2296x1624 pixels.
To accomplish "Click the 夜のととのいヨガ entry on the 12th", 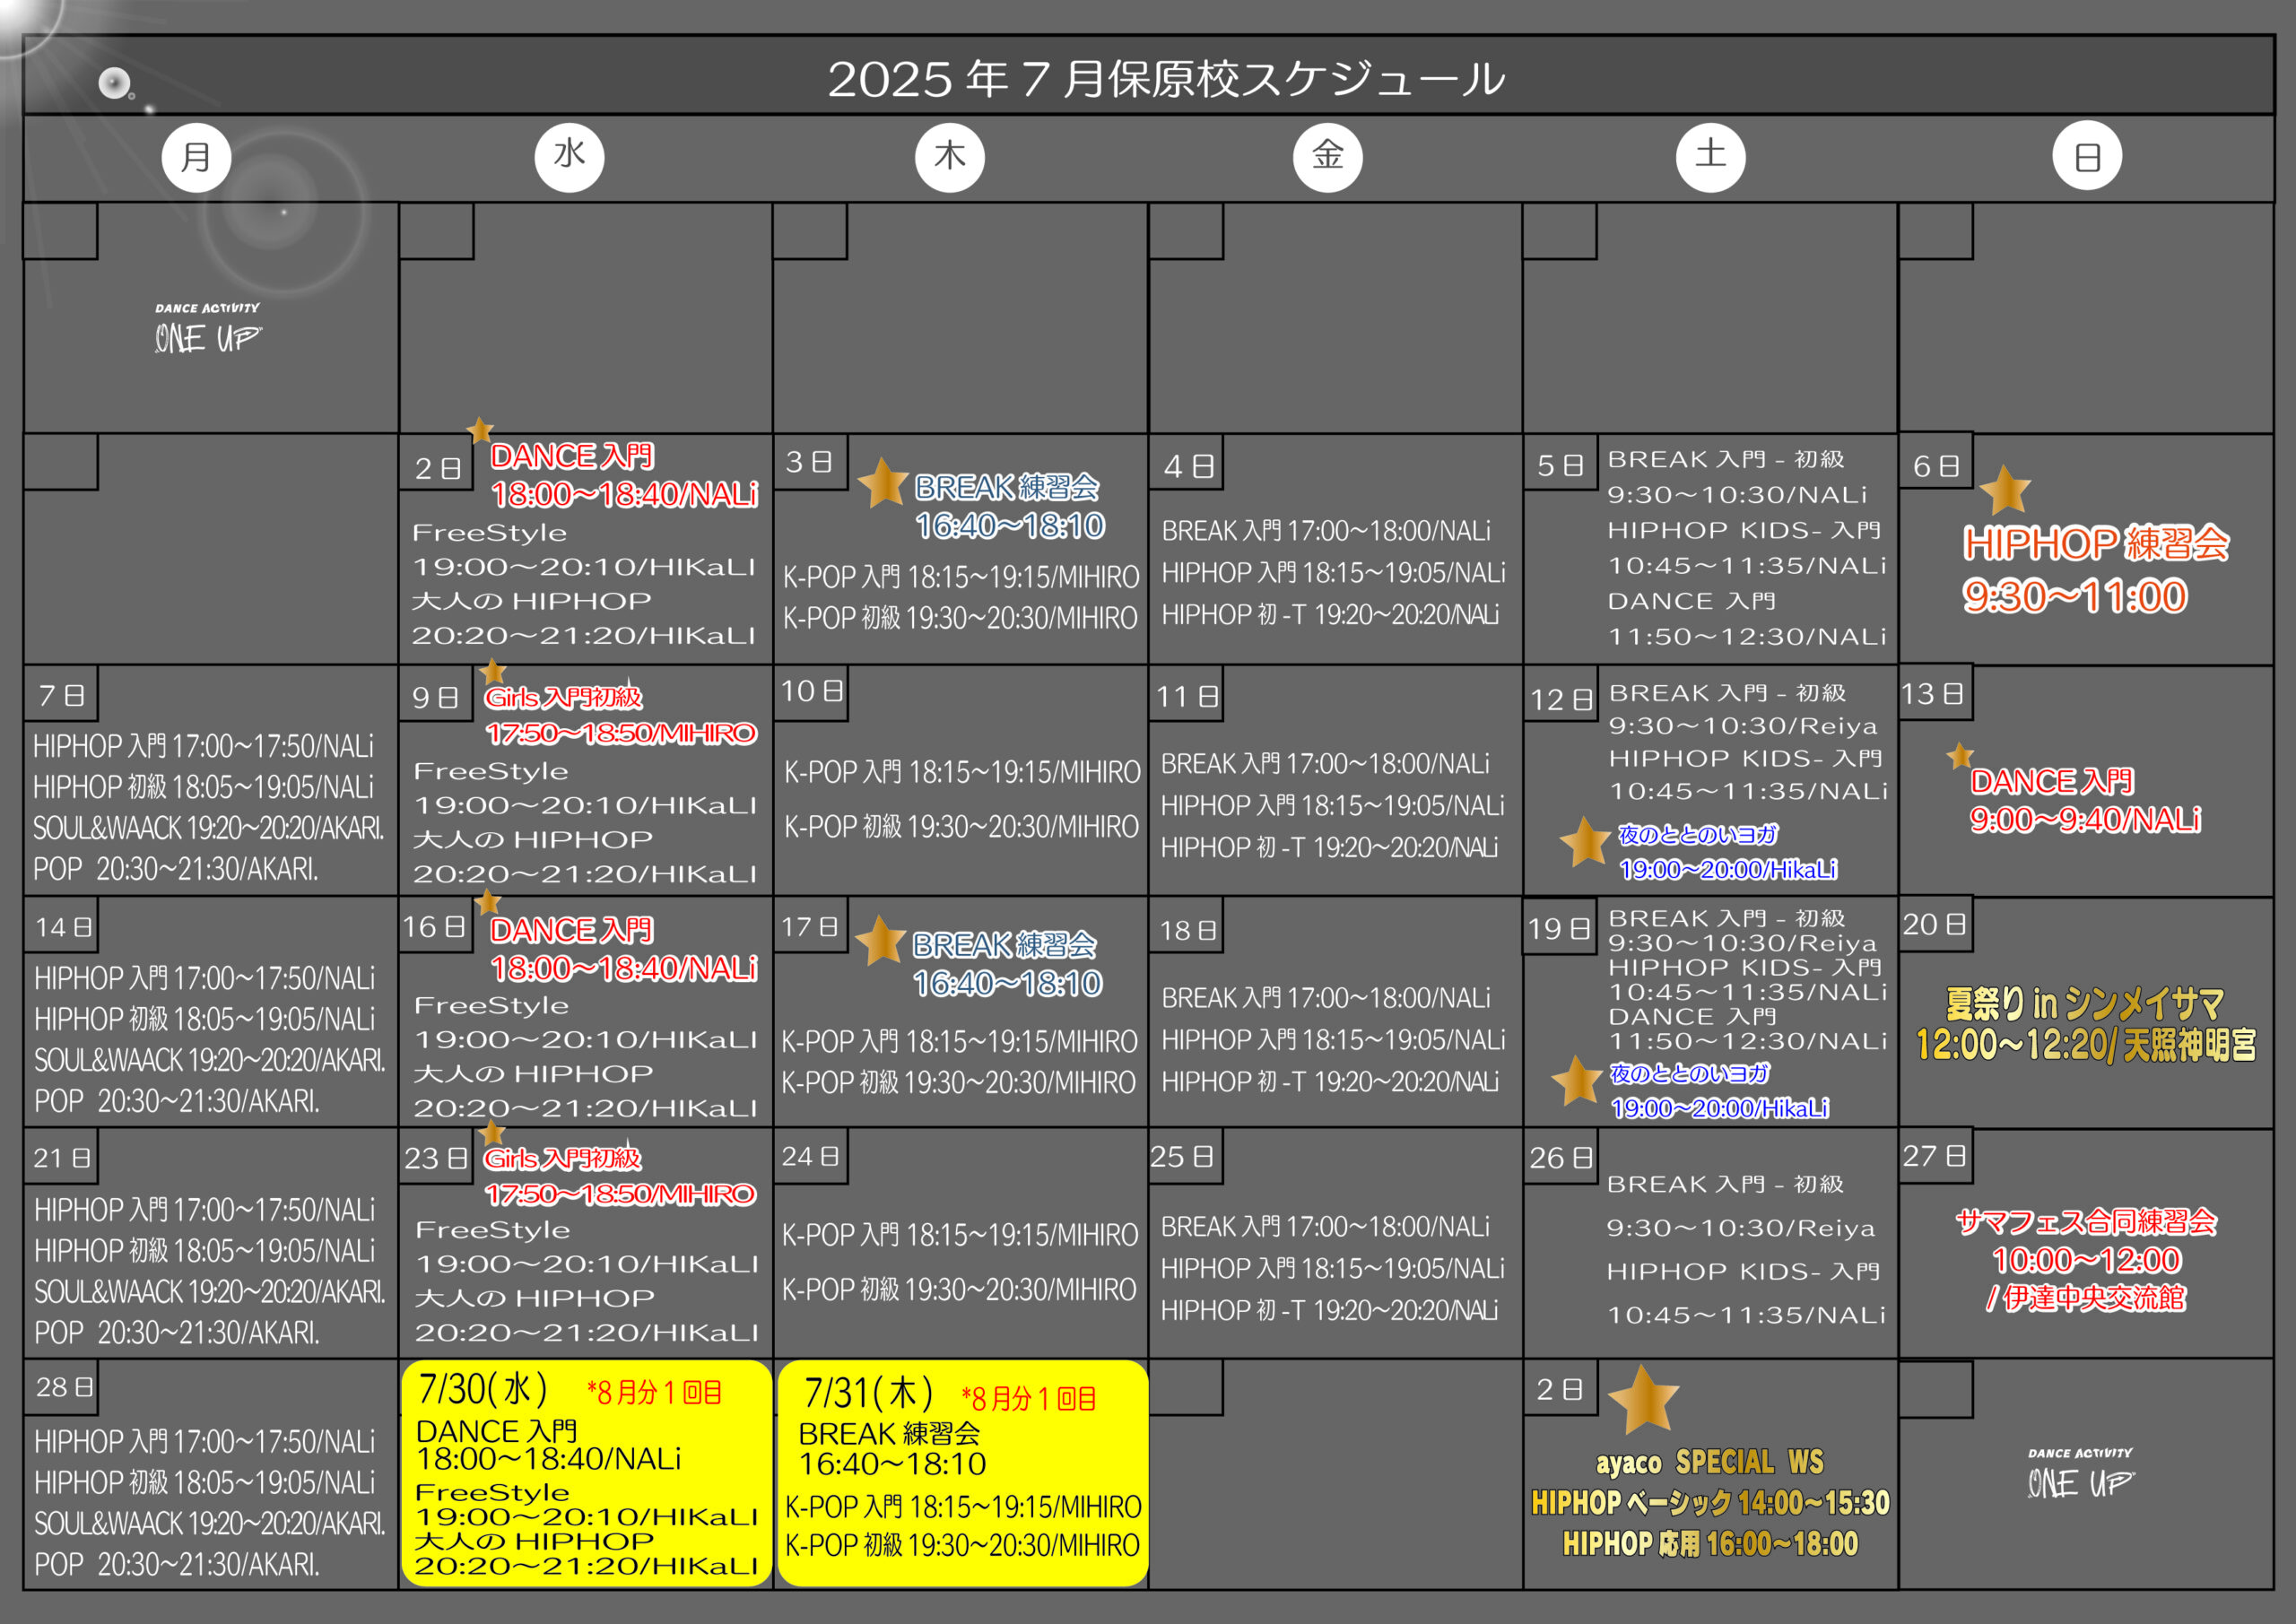I will tap(1698, 834).
